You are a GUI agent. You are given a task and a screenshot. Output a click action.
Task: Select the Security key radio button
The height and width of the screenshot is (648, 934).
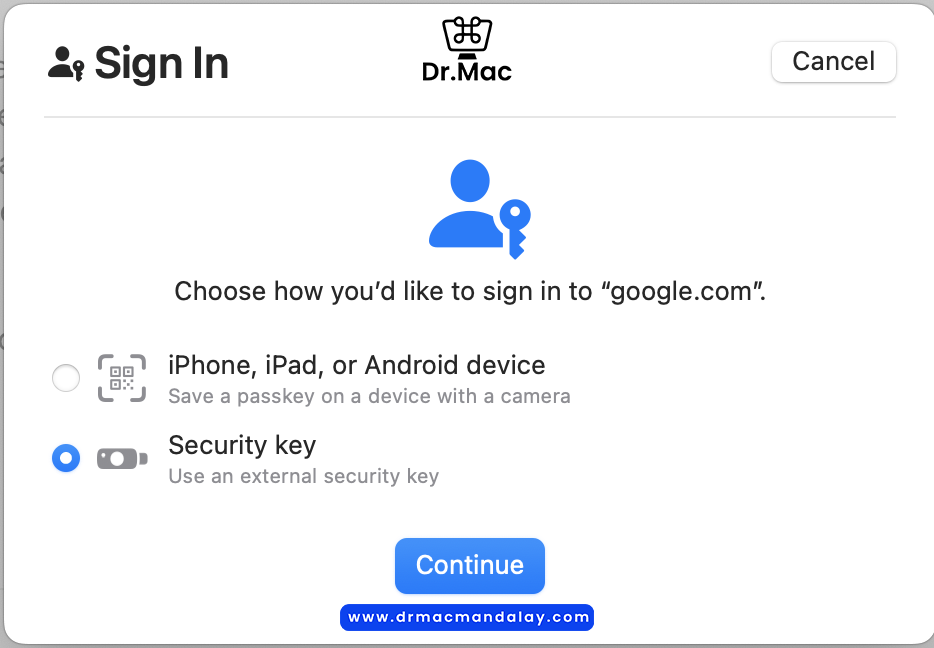pos(66,458)
